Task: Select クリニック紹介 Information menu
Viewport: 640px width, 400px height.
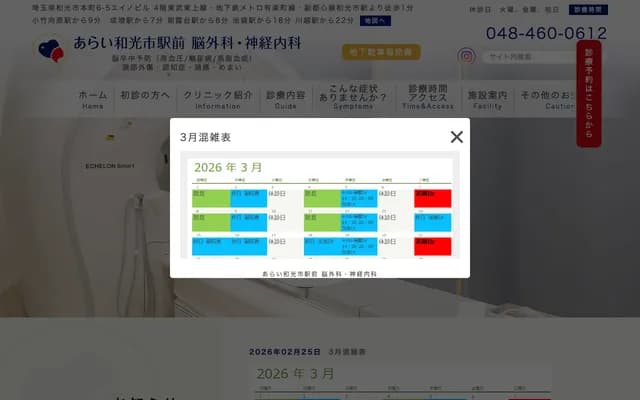Action: coord(217,100)
